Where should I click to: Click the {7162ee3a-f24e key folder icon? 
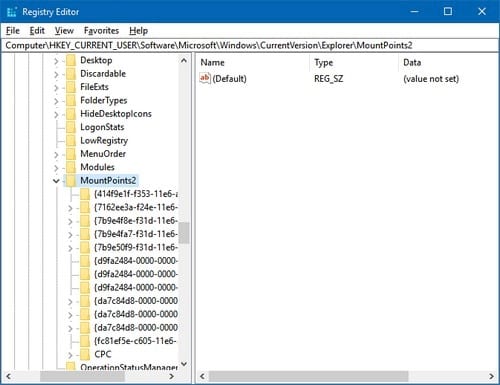pos(85,208)
